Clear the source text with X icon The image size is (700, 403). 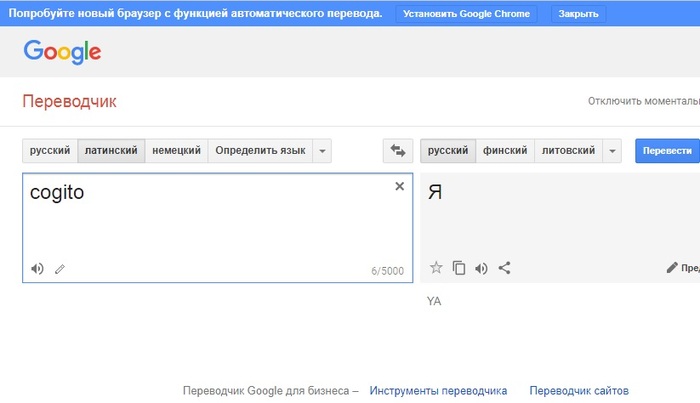pyautogui.click(x=399, y=186)
